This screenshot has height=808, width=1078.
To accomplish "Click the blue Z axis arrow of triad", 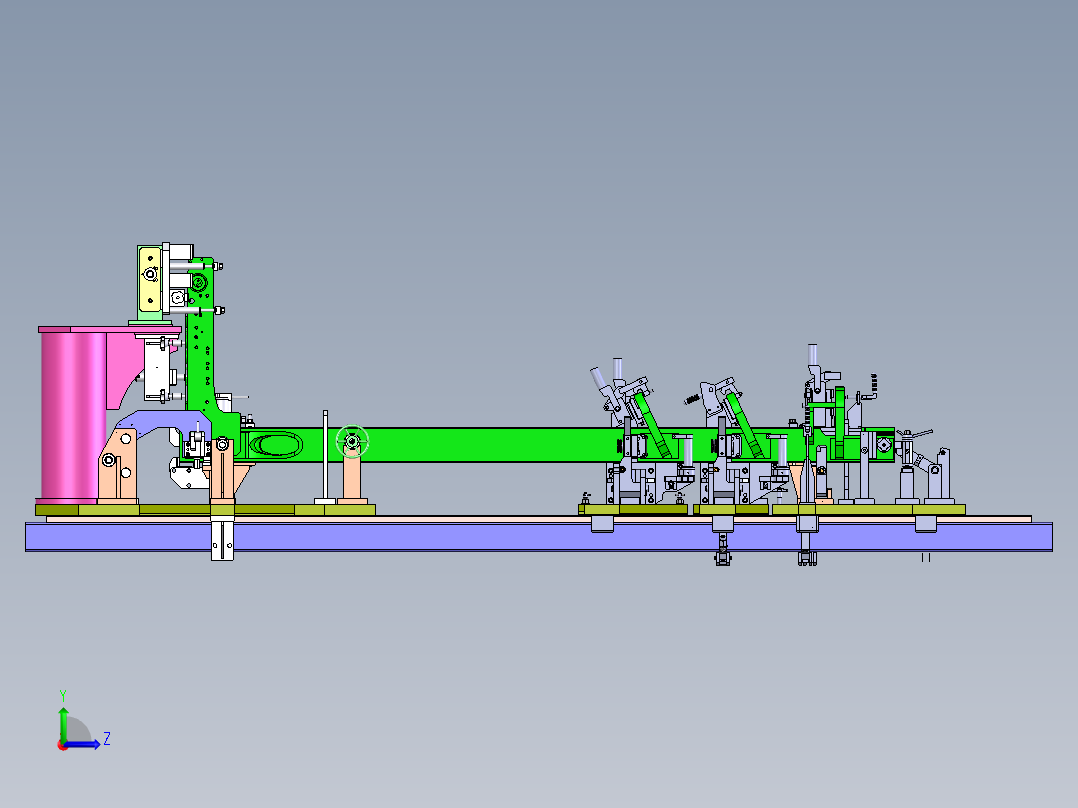I will [x=84, y=744].
